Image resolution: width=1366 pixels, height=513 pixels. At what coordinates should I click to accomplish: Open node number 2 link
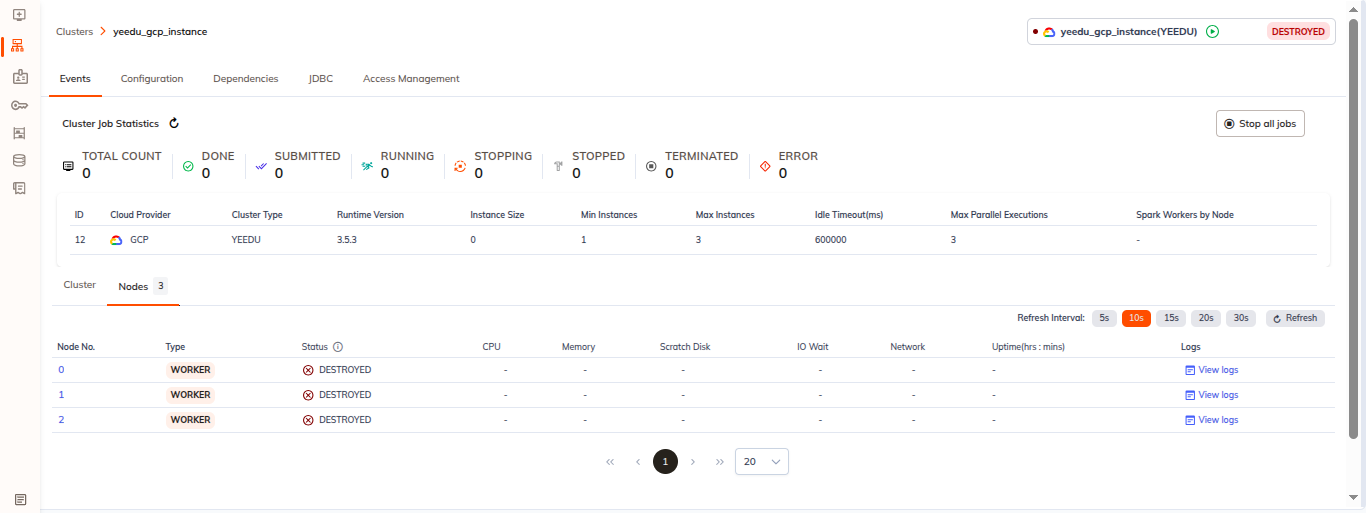coord(61,420)
